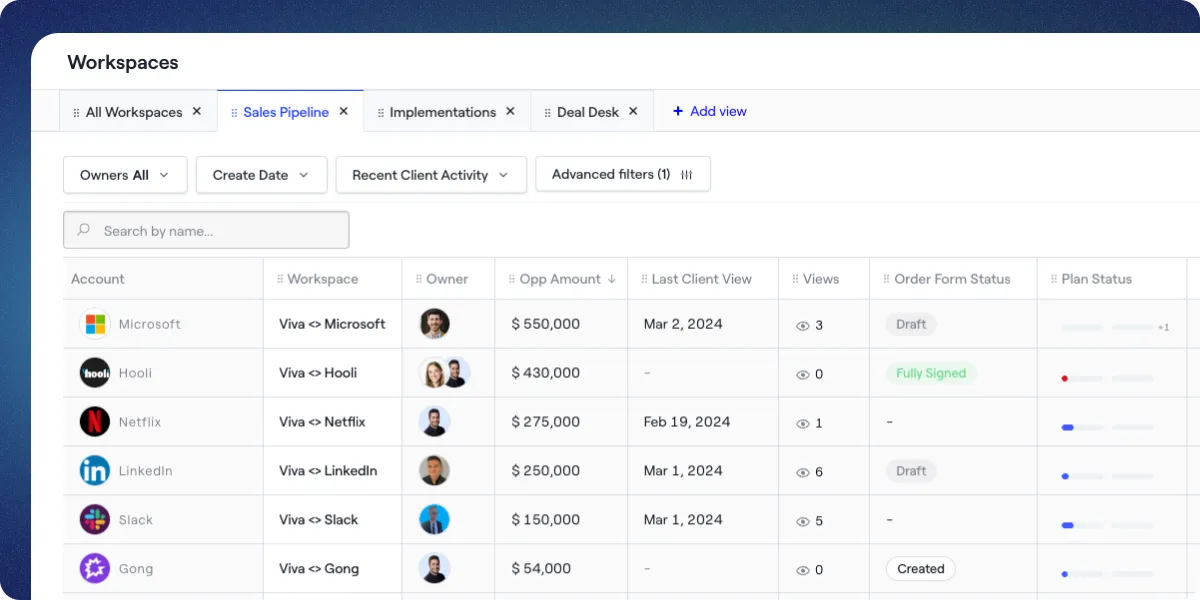Click eye views icon in Netflix row
Screen dimensions: 1200x600
click(x=802, y=424)
